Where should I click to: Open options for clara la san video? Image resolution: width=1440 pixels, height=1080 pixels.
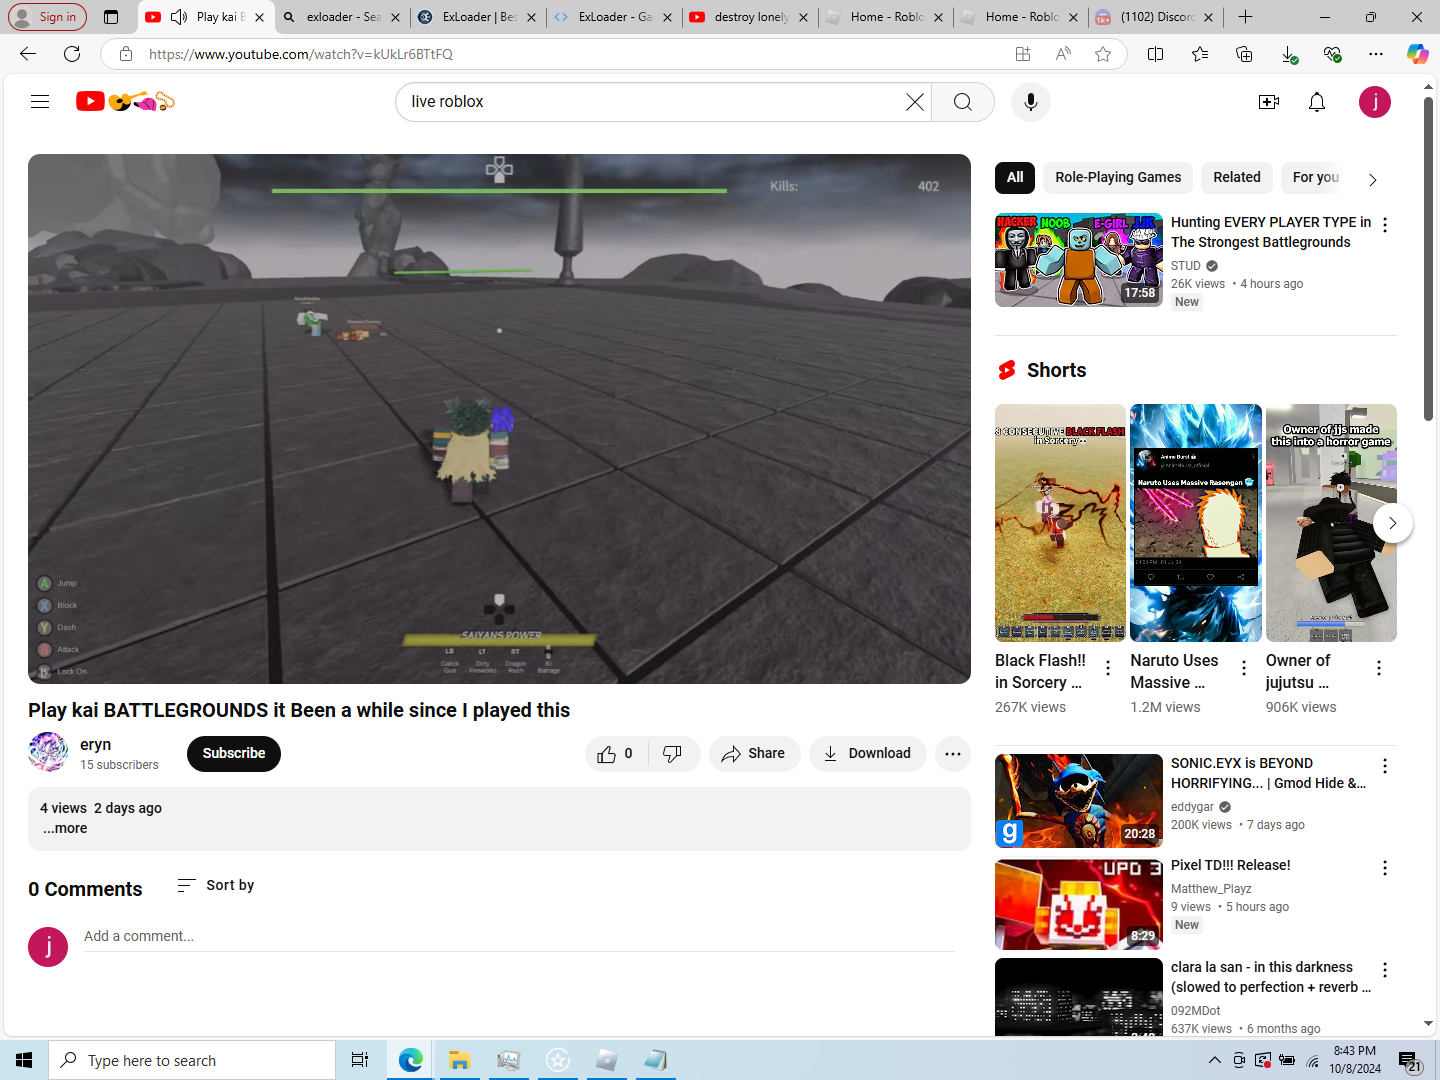tap(1384, 970)
